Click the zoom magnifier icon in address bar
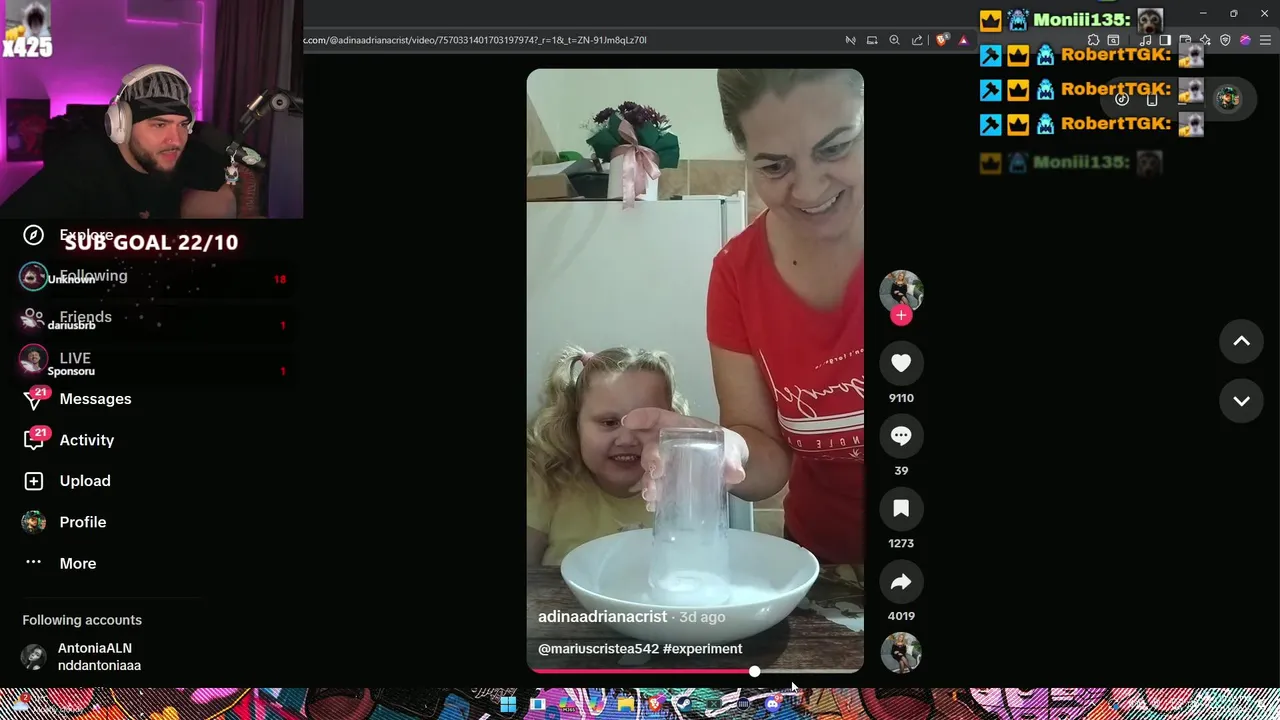This screenshot has width=1280, height=720. point(894,40)
